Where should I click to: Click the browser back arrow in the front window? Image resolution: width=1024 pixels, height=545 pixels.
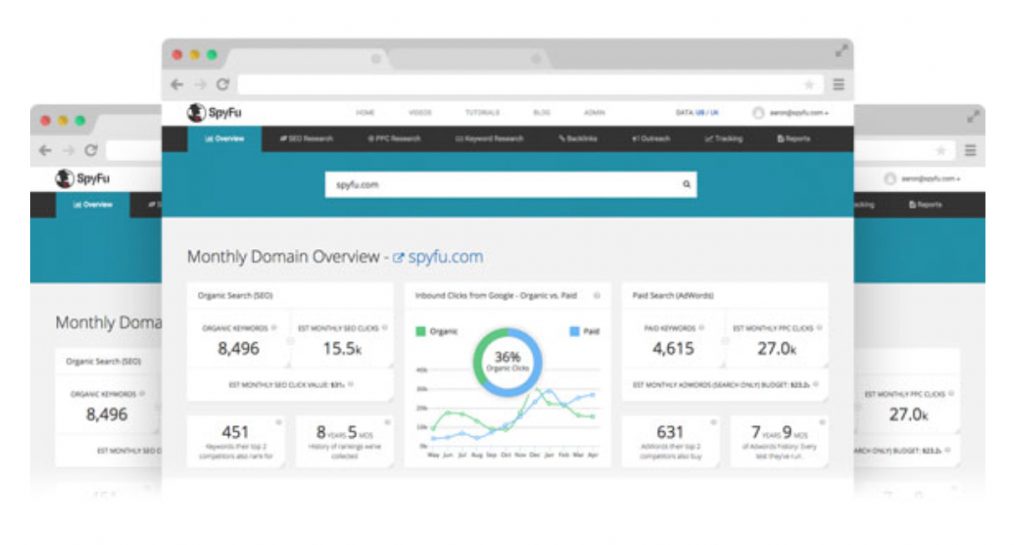point(177,85)
